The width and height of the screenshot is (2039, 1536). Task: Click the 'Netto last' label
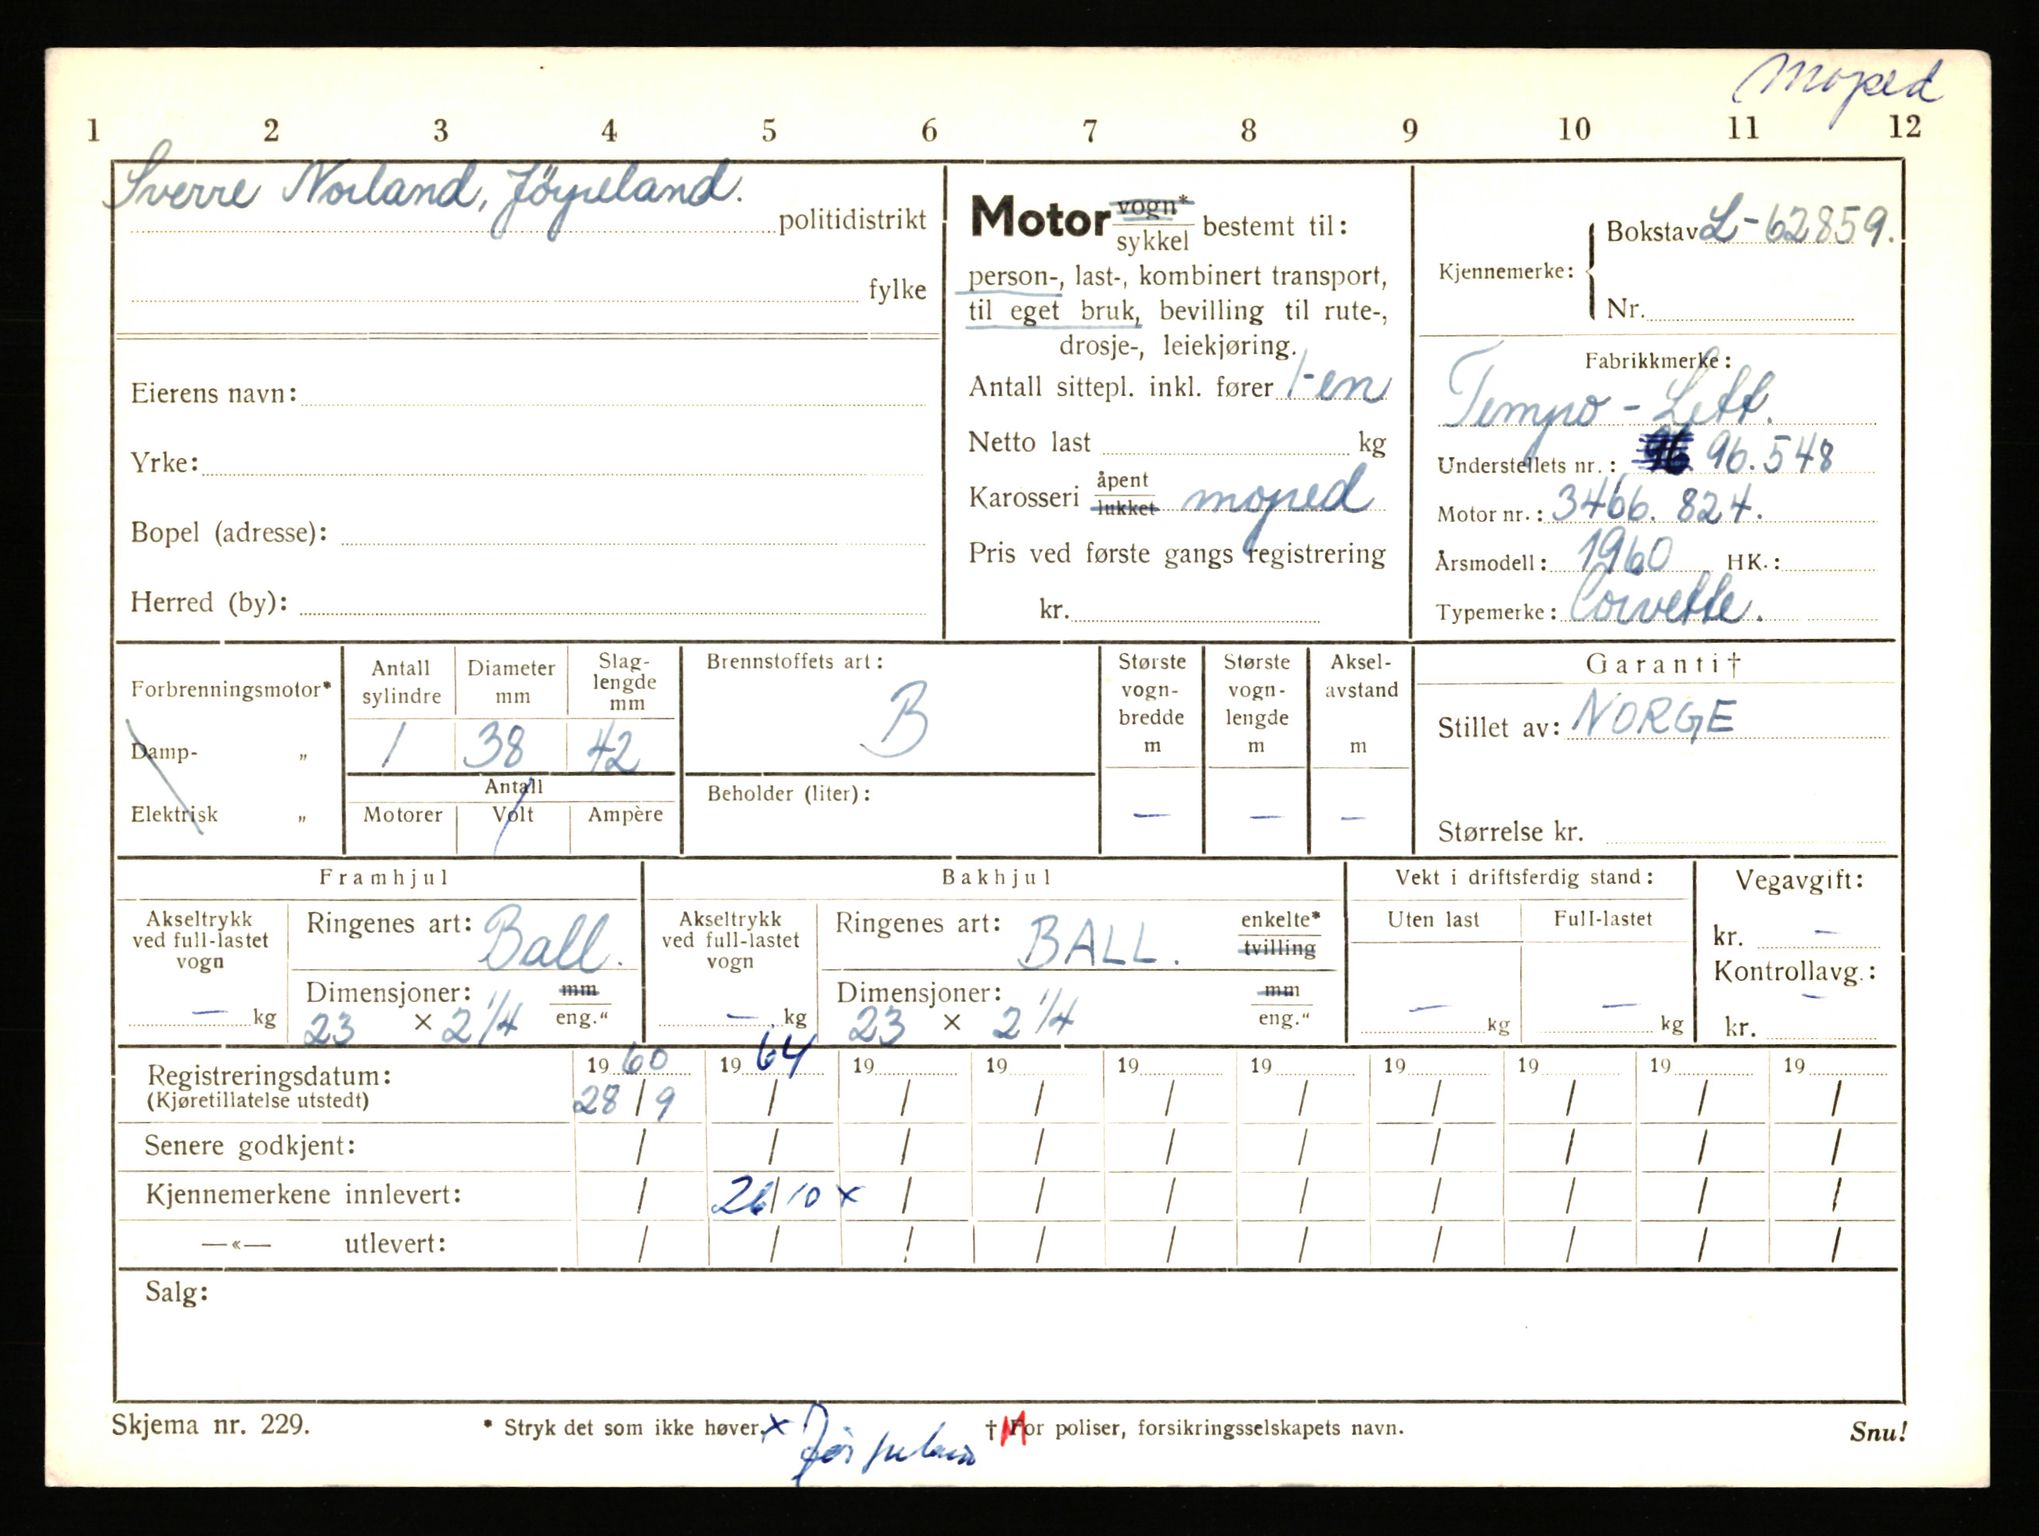(x=1029, y=442)
